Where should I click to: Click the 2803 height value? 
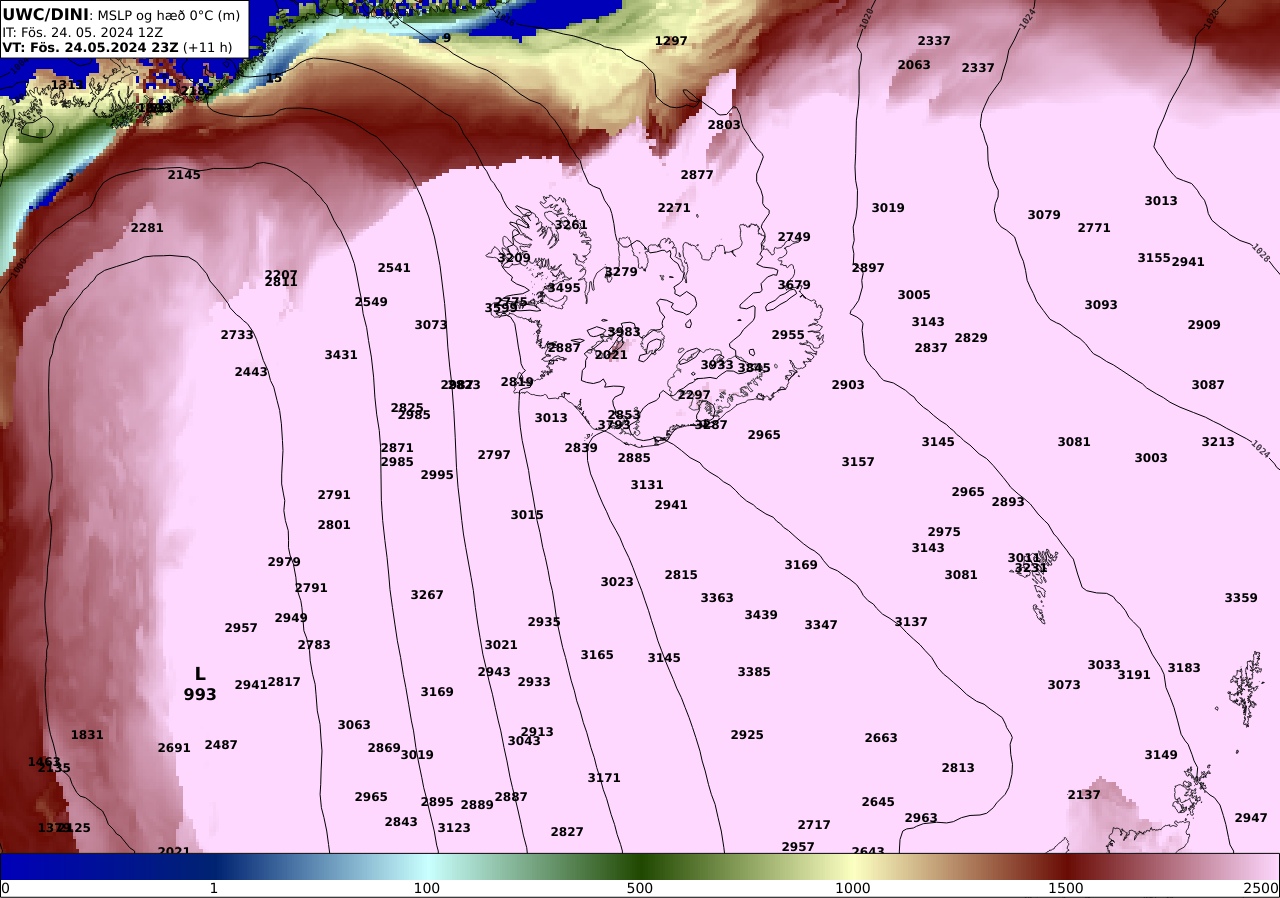pos(725,125)
